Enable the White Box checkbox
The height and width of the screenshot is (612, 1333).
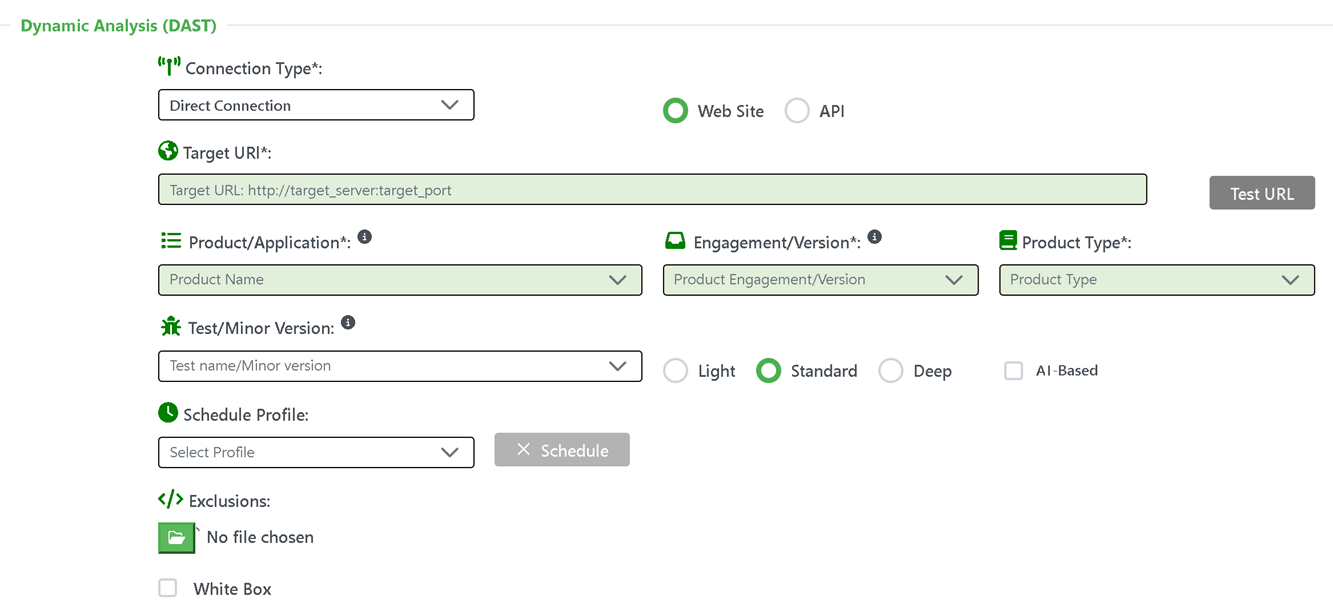tap(168, 588)
